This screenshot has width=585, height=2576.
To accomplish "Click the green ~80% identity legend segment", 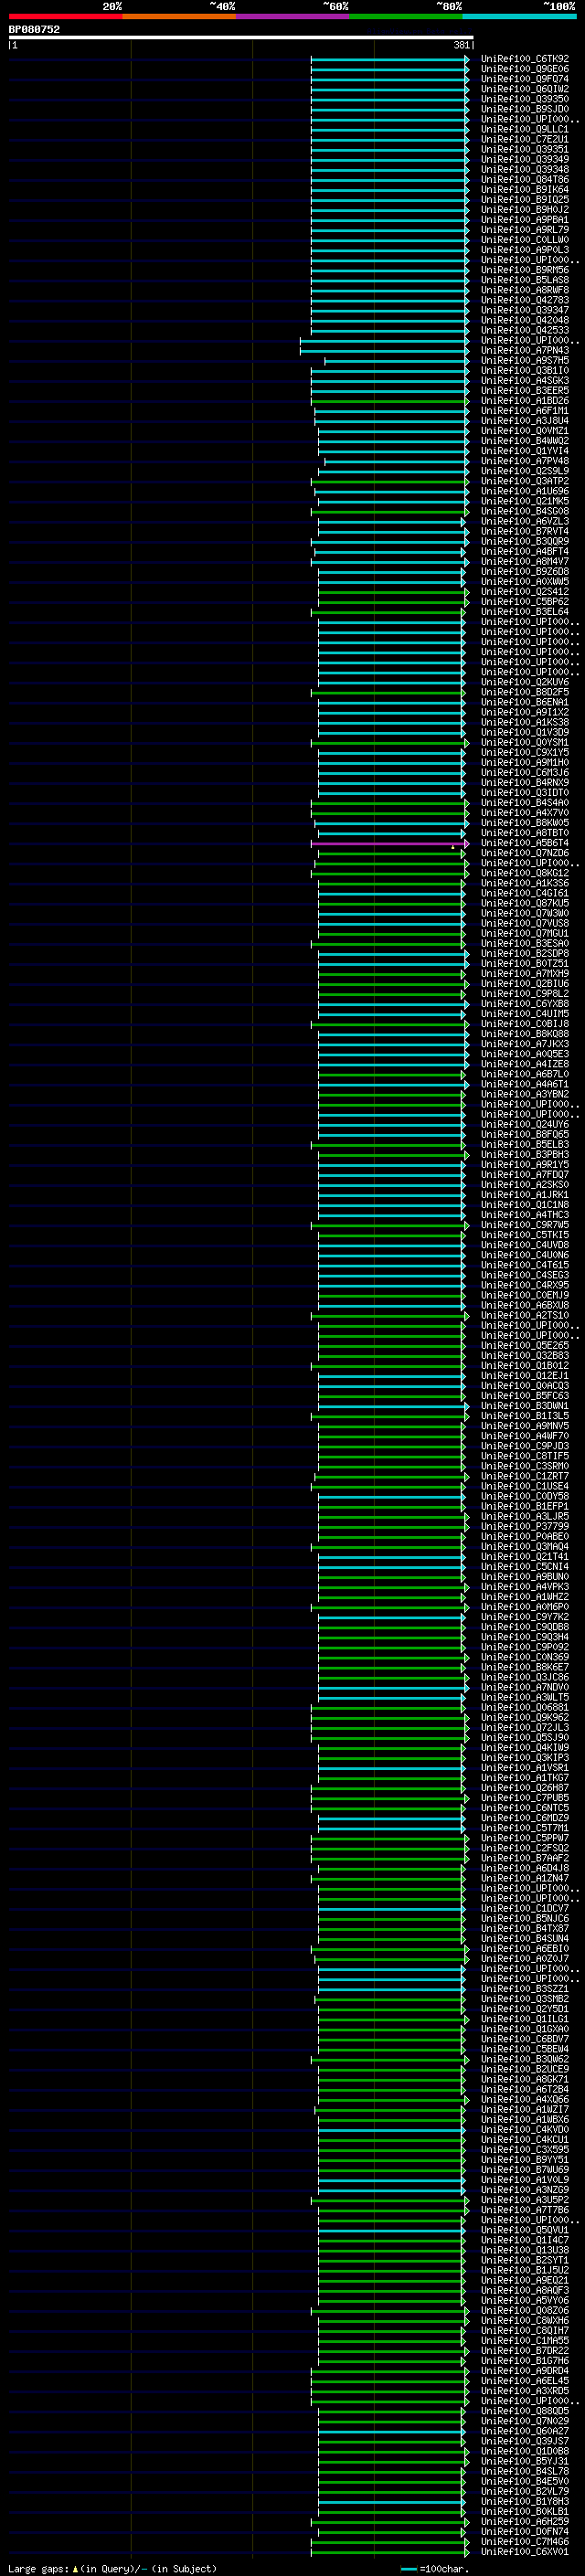I will pyautogui.click(x=406, y=17).
